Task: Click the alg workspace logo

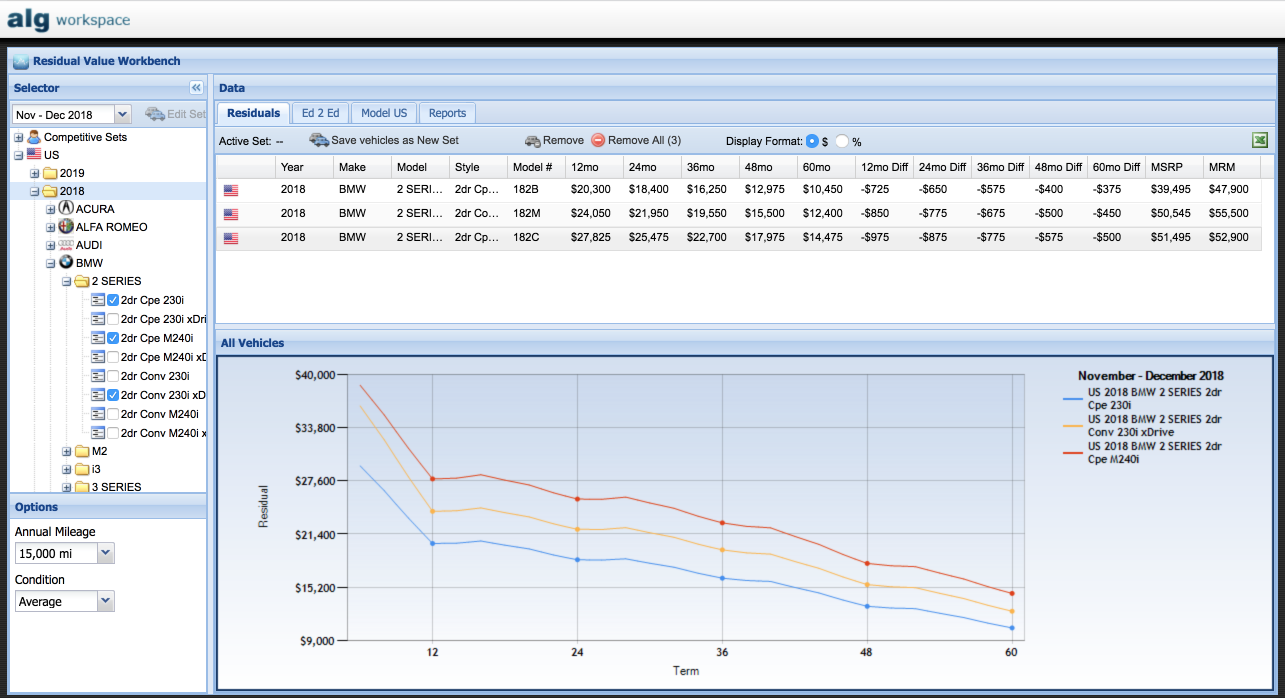Action: point(69,18)
